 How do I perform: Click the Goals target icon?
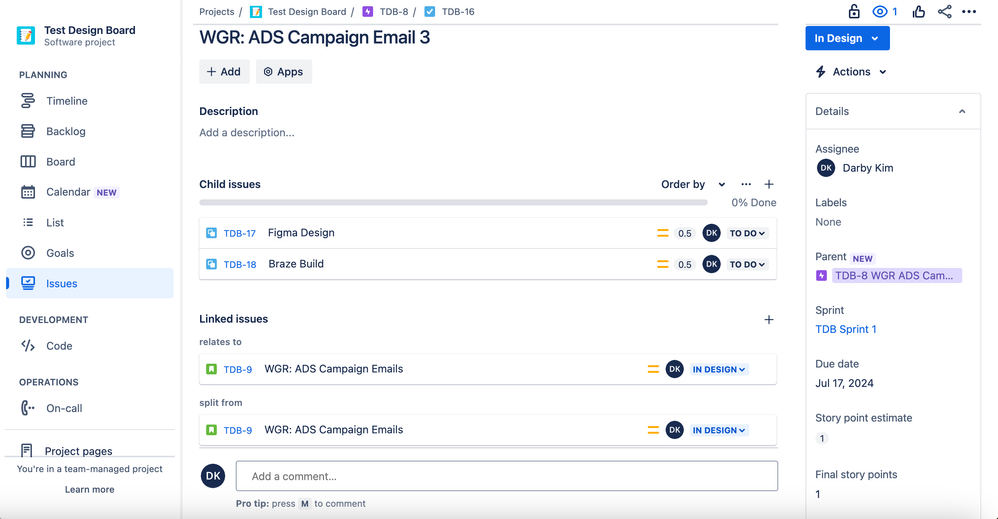(x=28, y=253)
